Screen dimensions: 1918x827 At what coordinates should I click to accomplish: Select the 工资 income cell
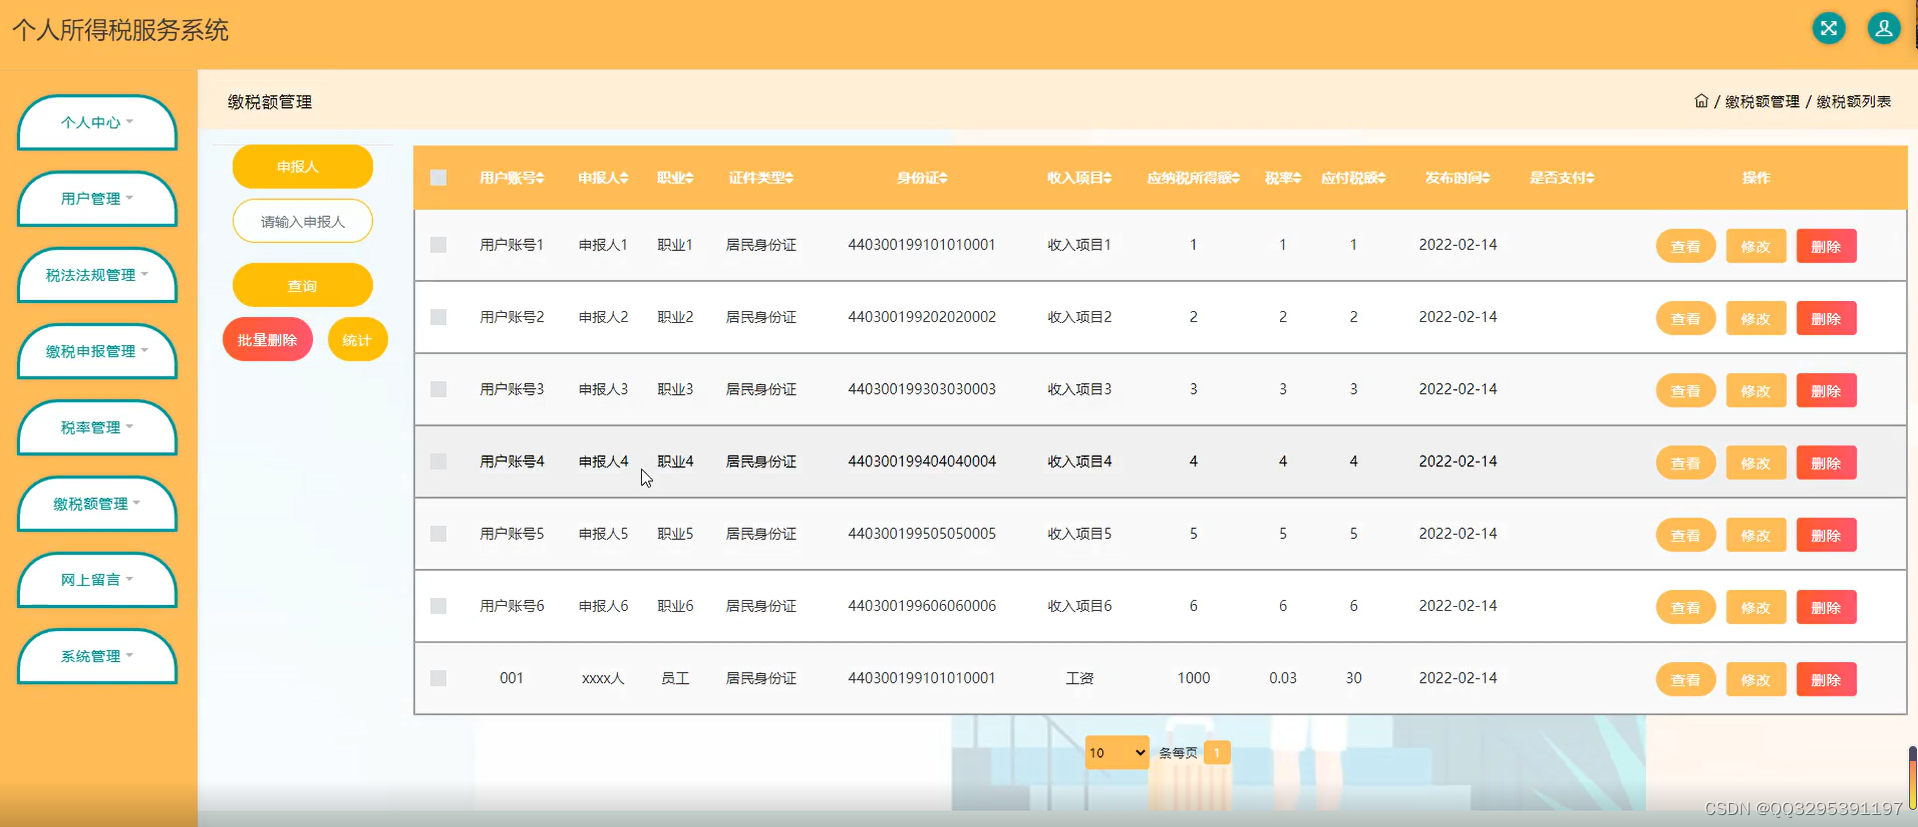pos(1079,678)
